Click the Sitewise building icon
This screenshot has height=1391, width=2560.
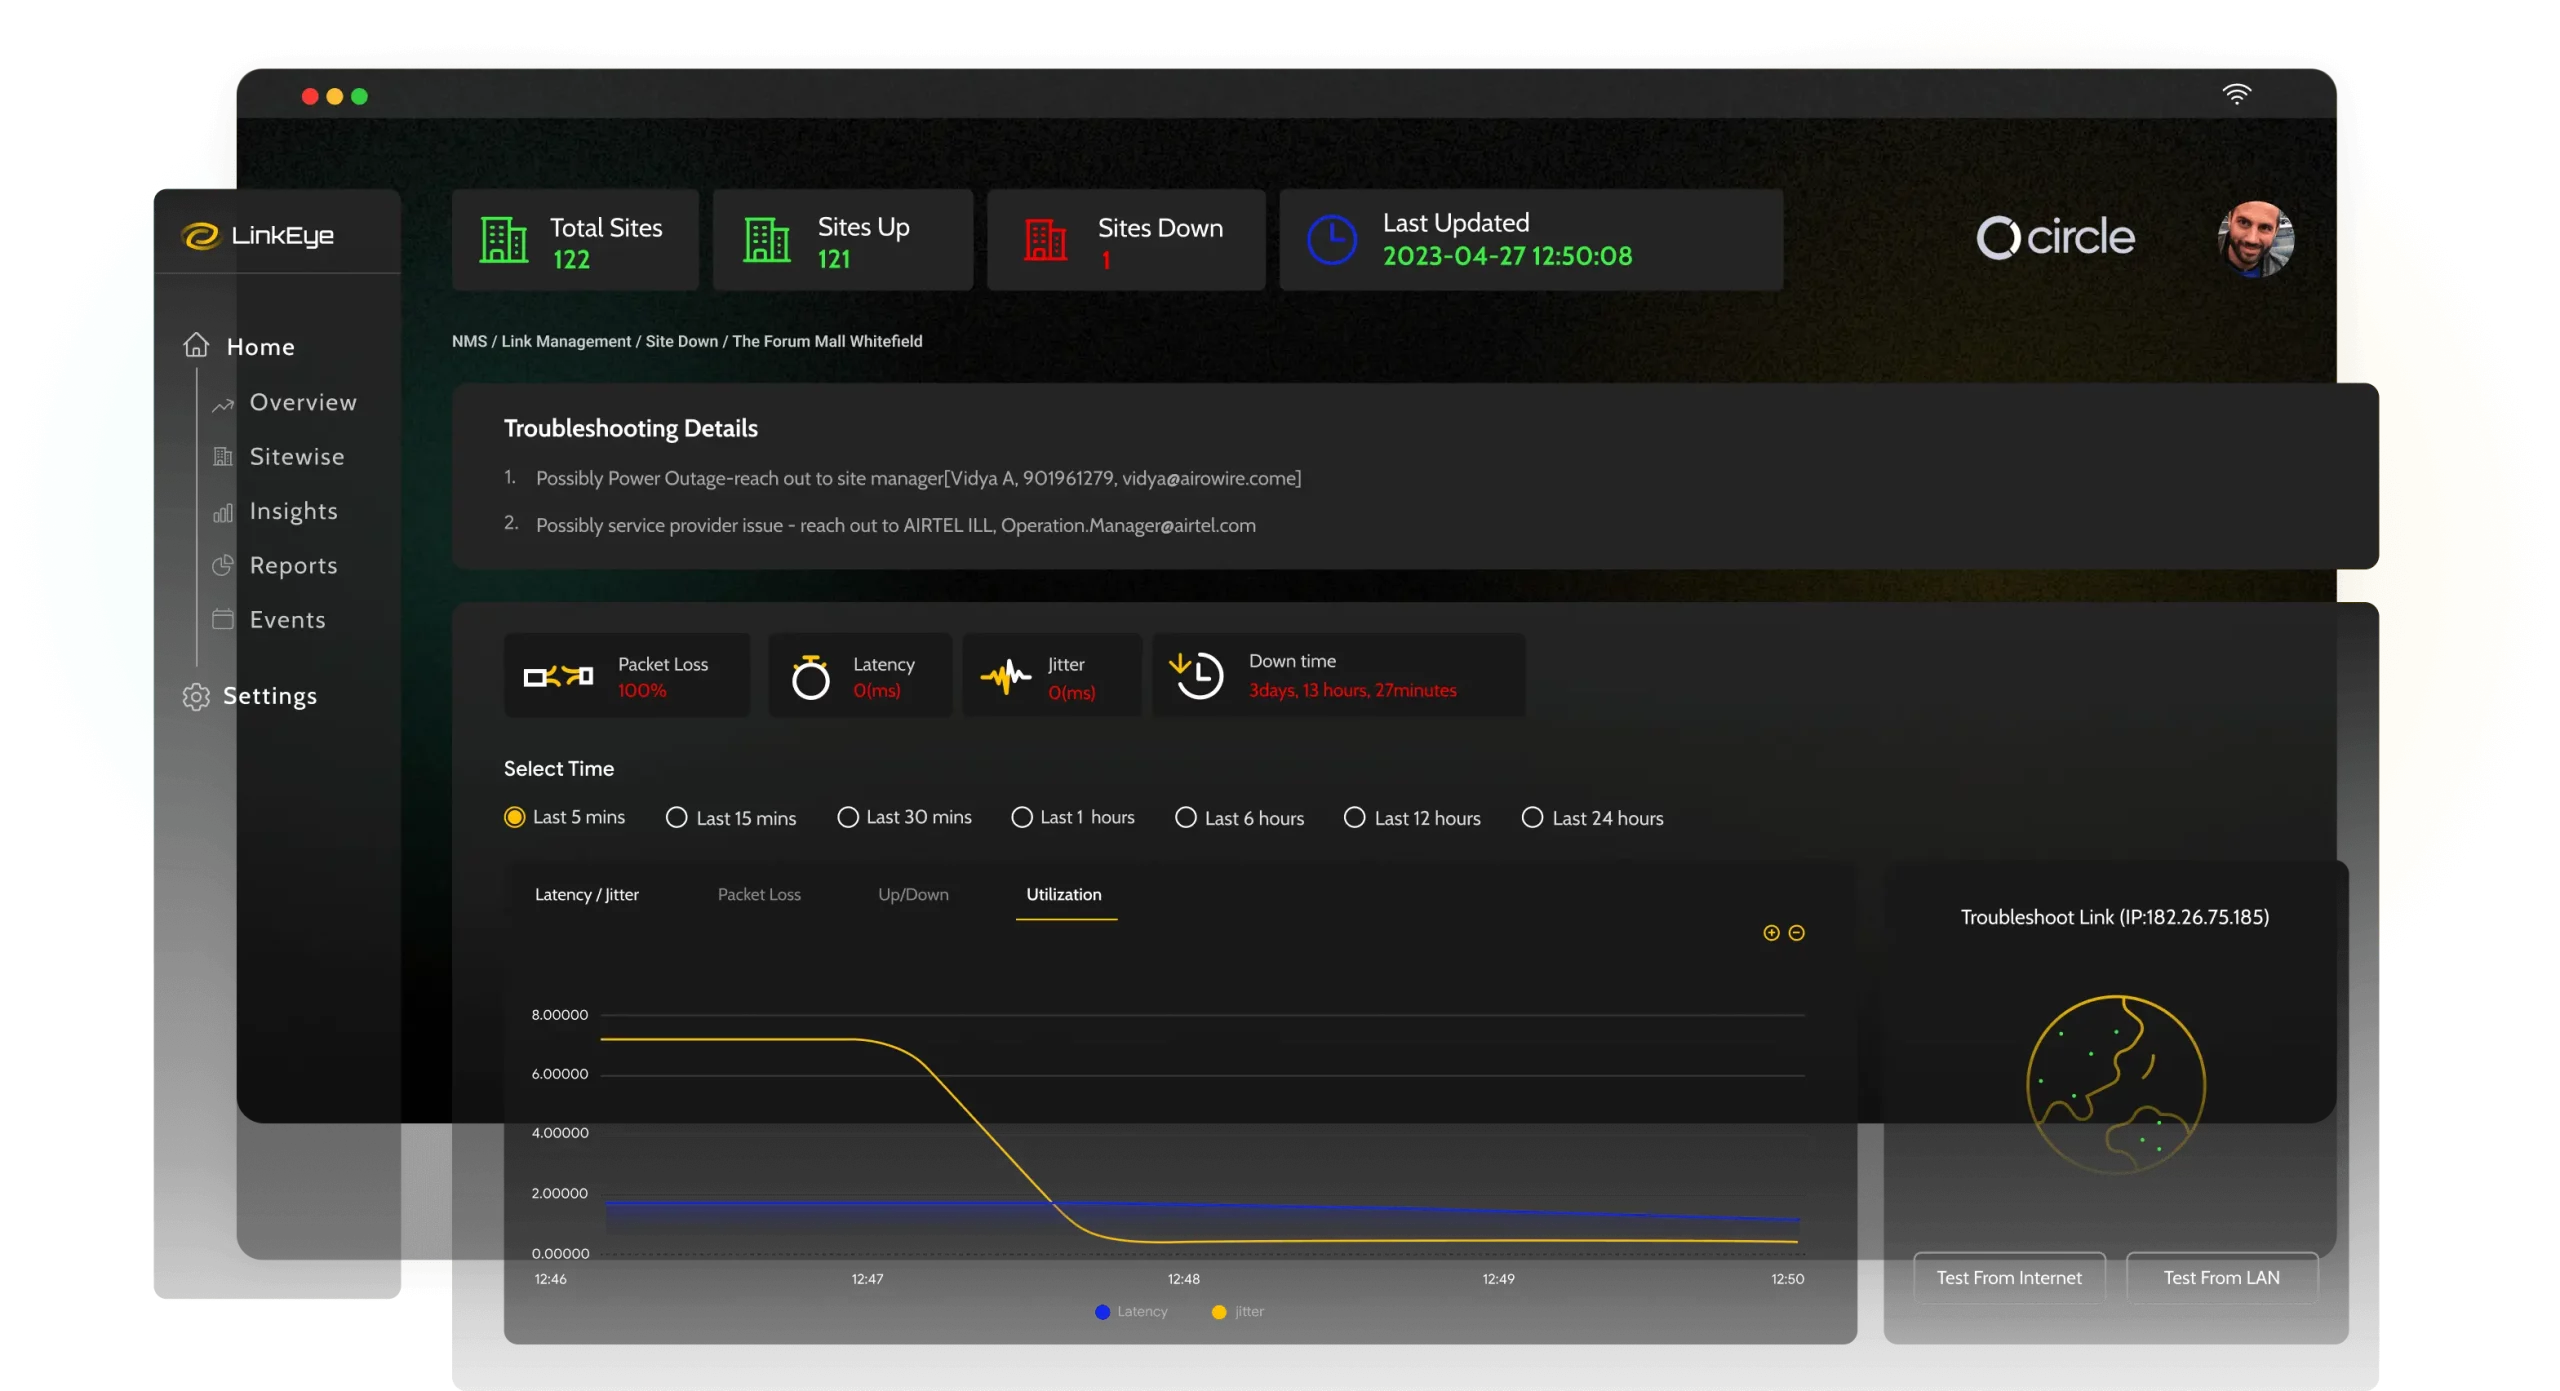223,456
